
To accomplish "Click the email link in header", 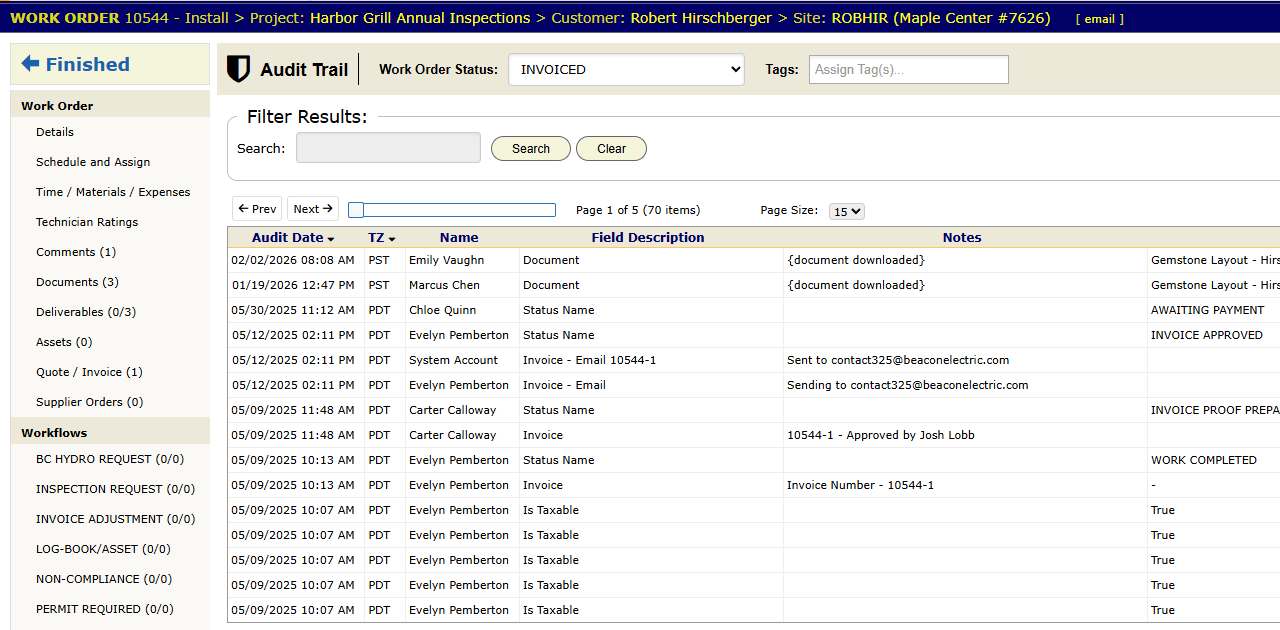I will point(1099,19).
